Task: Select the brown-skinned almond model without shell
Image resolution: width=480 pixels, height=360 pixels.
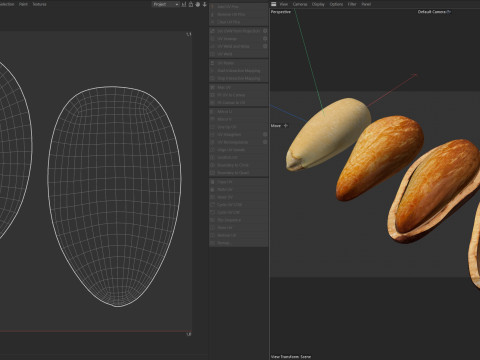Action: [379, 157]
